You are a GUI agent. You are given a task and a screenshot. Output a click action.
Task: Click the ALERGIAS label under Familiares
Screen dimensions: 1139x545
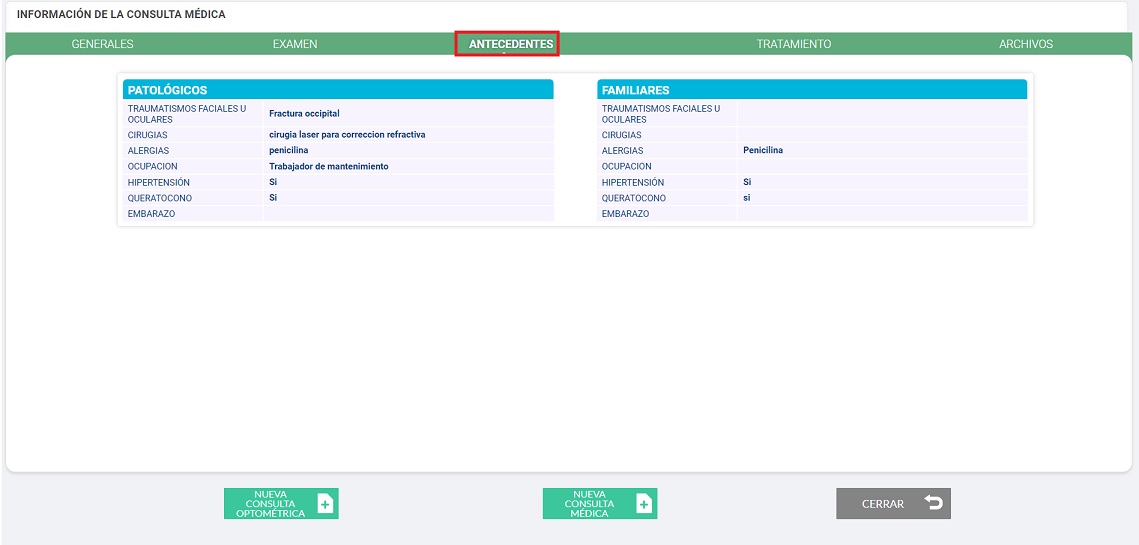pos(622,151)
